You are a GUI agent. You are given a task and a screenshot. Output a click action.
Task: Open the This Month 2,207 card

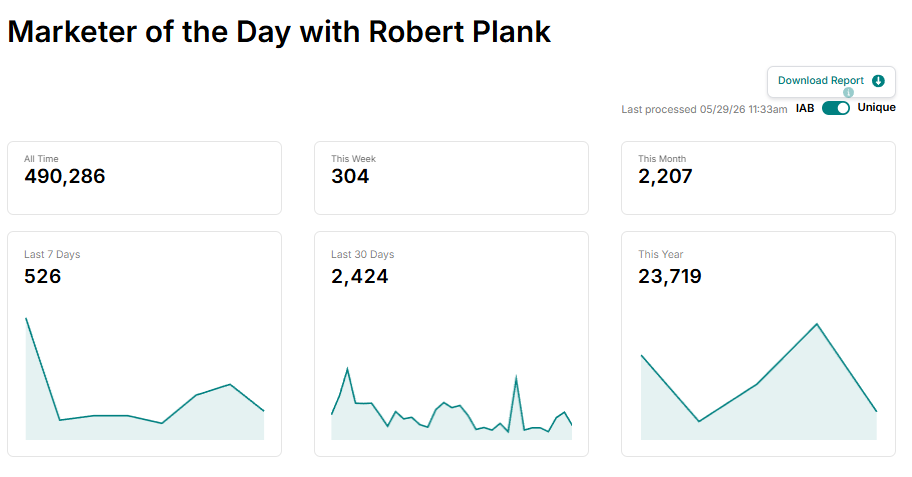[758, 178]
